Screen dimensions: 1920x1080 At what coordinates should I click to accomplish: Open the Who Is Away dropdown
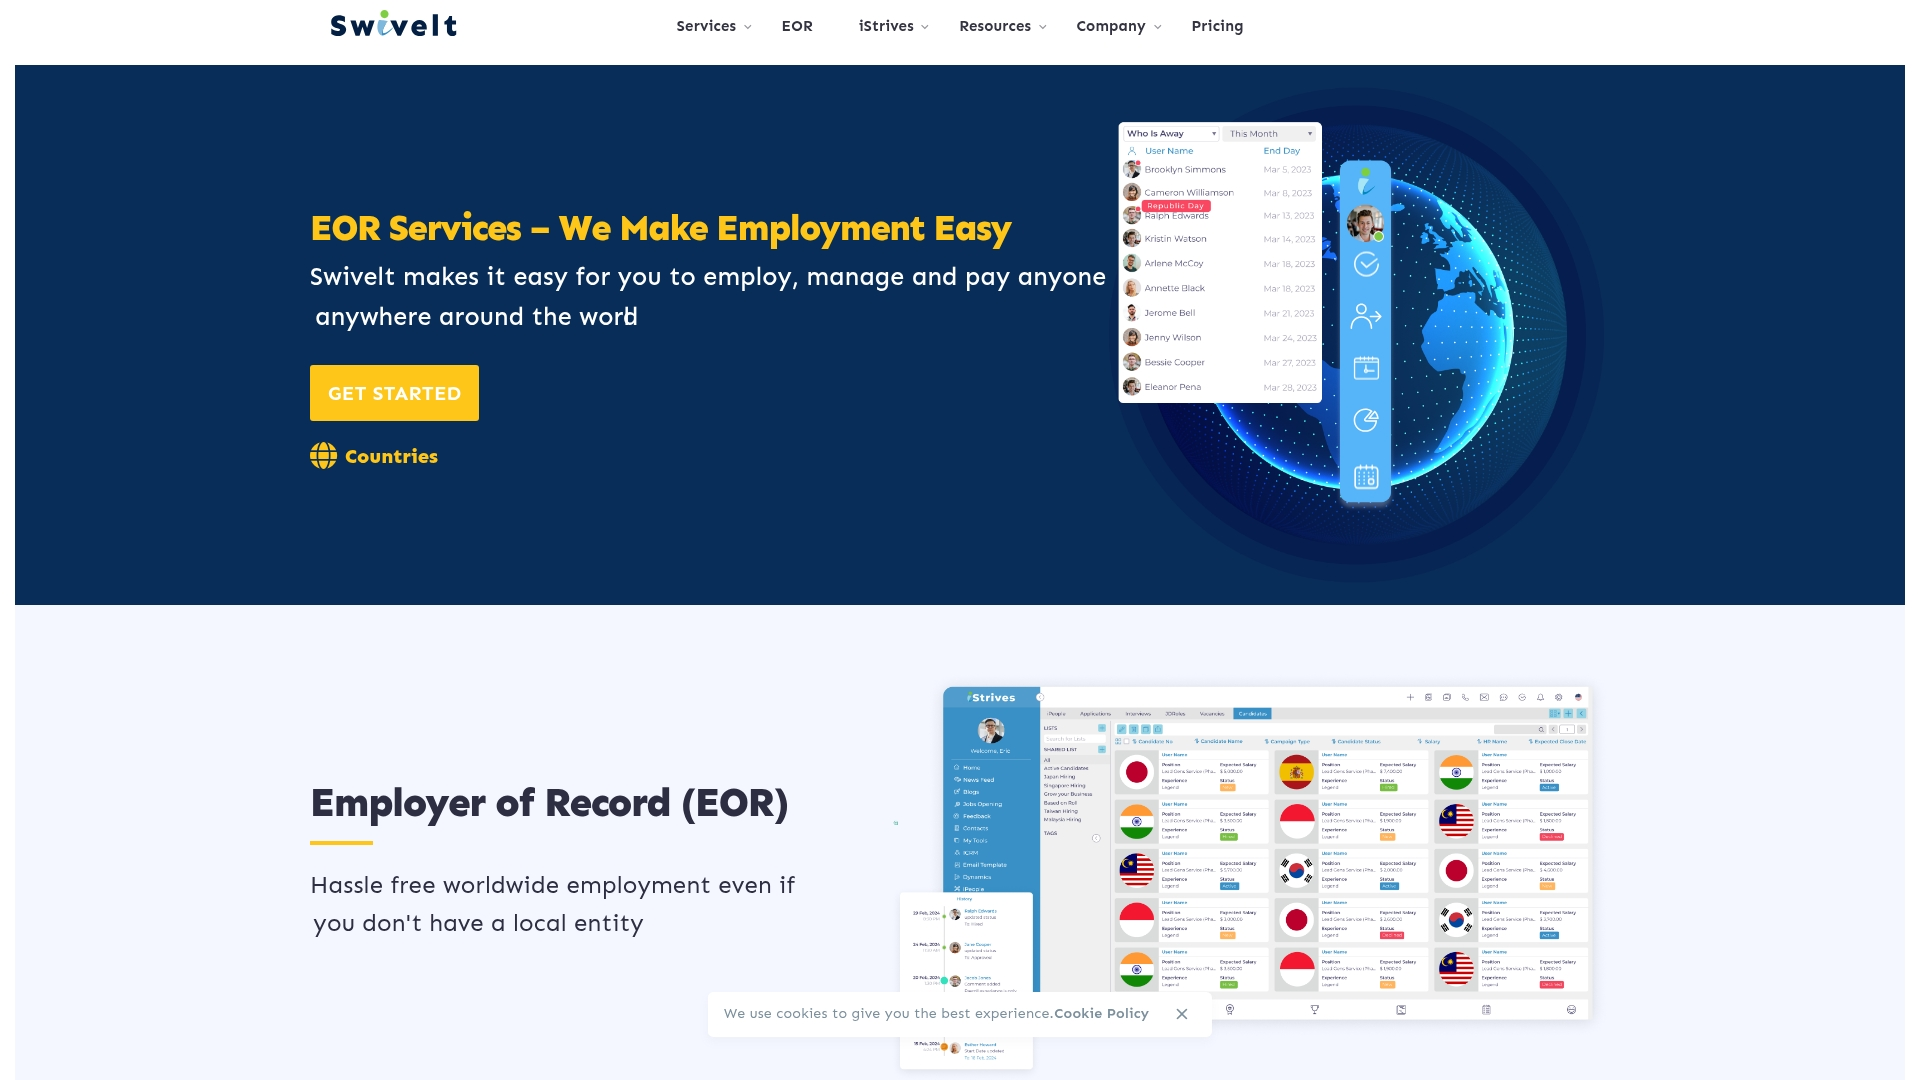(x=1170, y=133)
